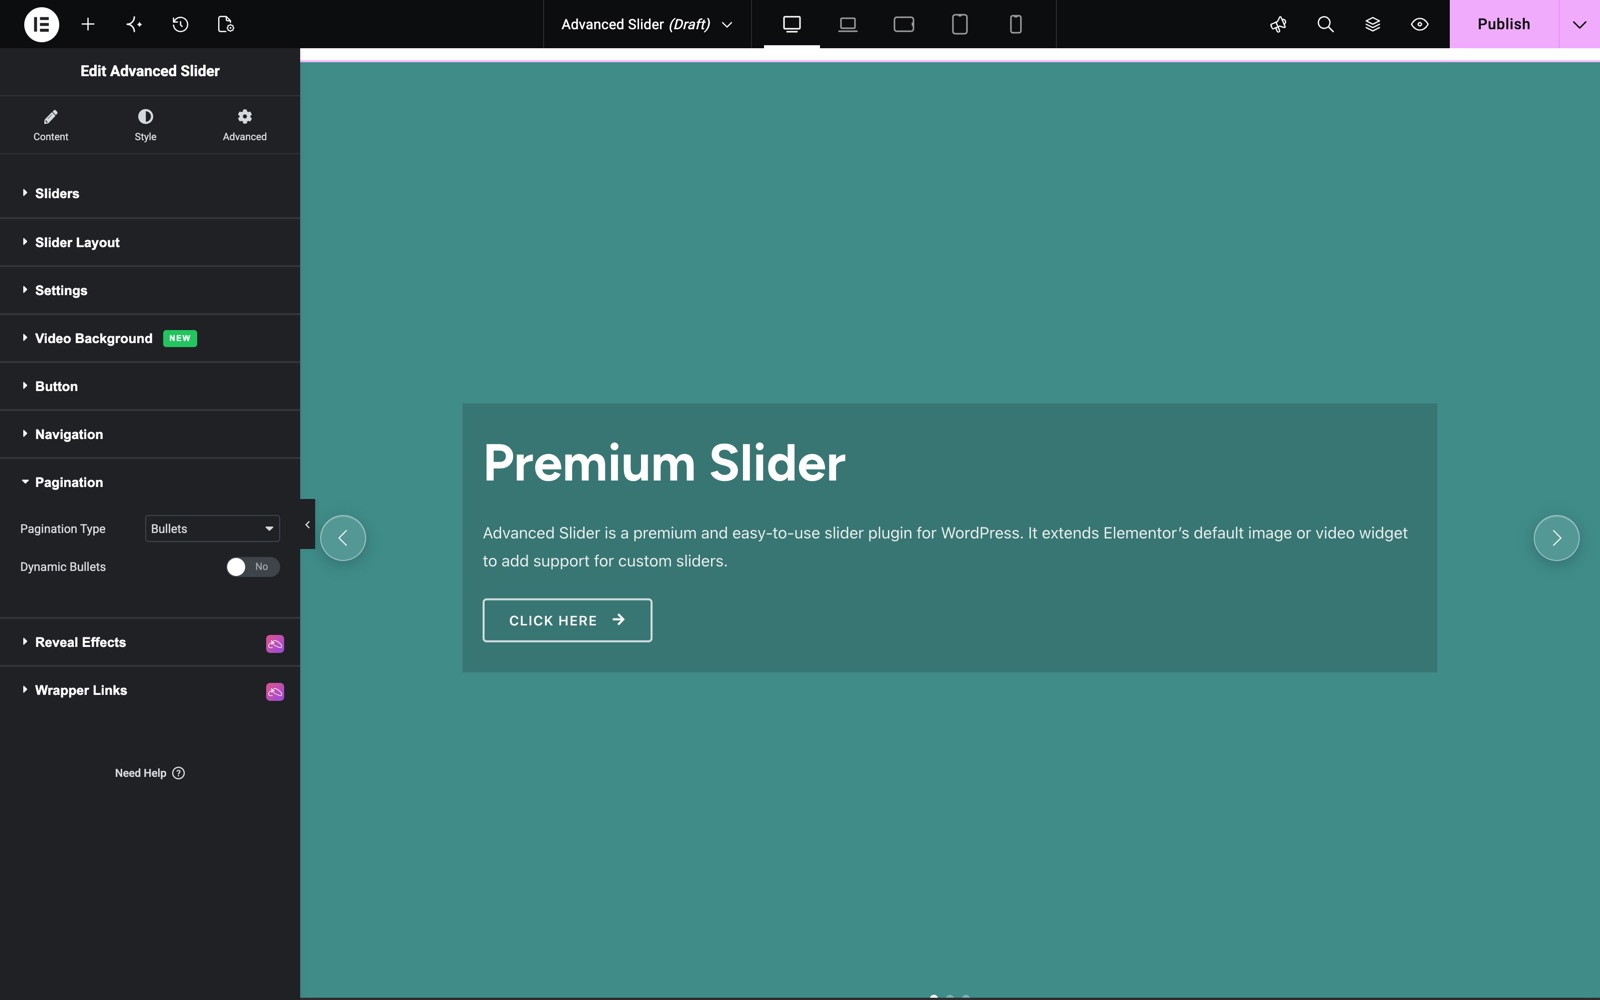Switch to Mobile device view
The height and width of the screenshot is (1000, 1600).
click(x=1016, y=24)
